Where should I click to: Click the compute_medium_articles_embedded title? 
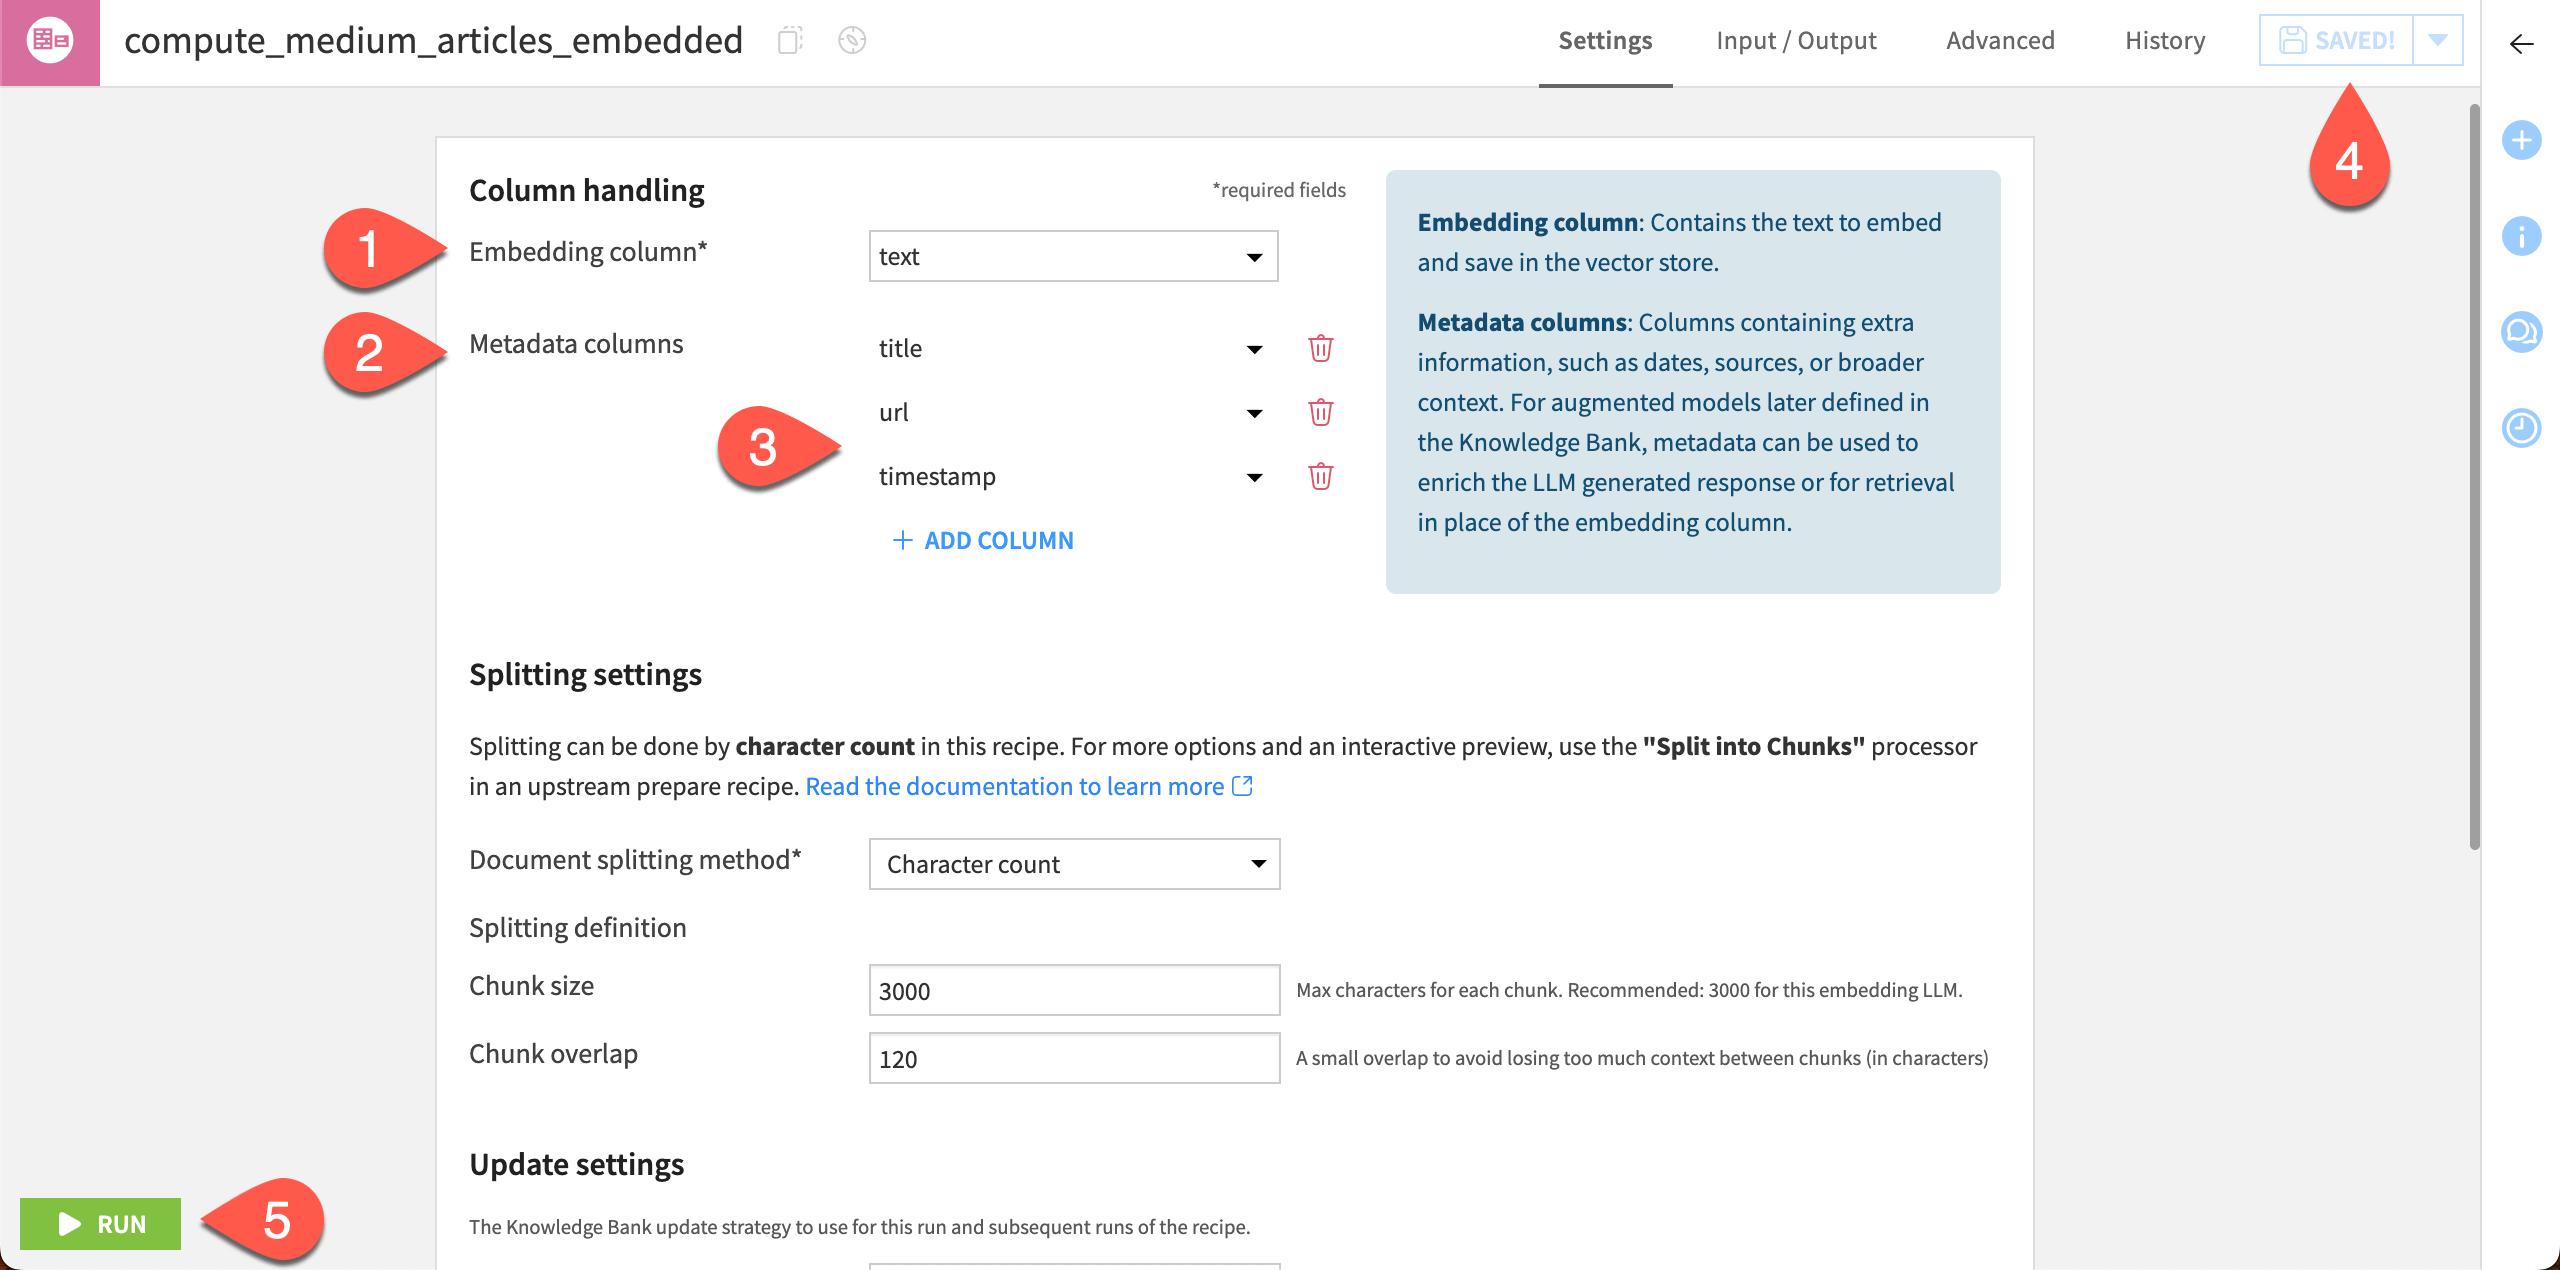click(x=433, y=41)
